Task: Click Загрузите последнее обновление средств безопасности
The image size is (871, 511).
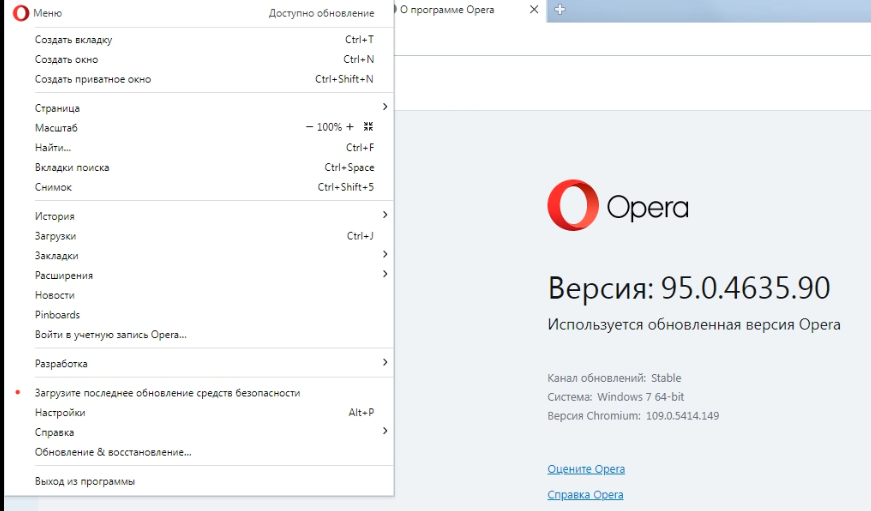Action: (x=199, y=393)
